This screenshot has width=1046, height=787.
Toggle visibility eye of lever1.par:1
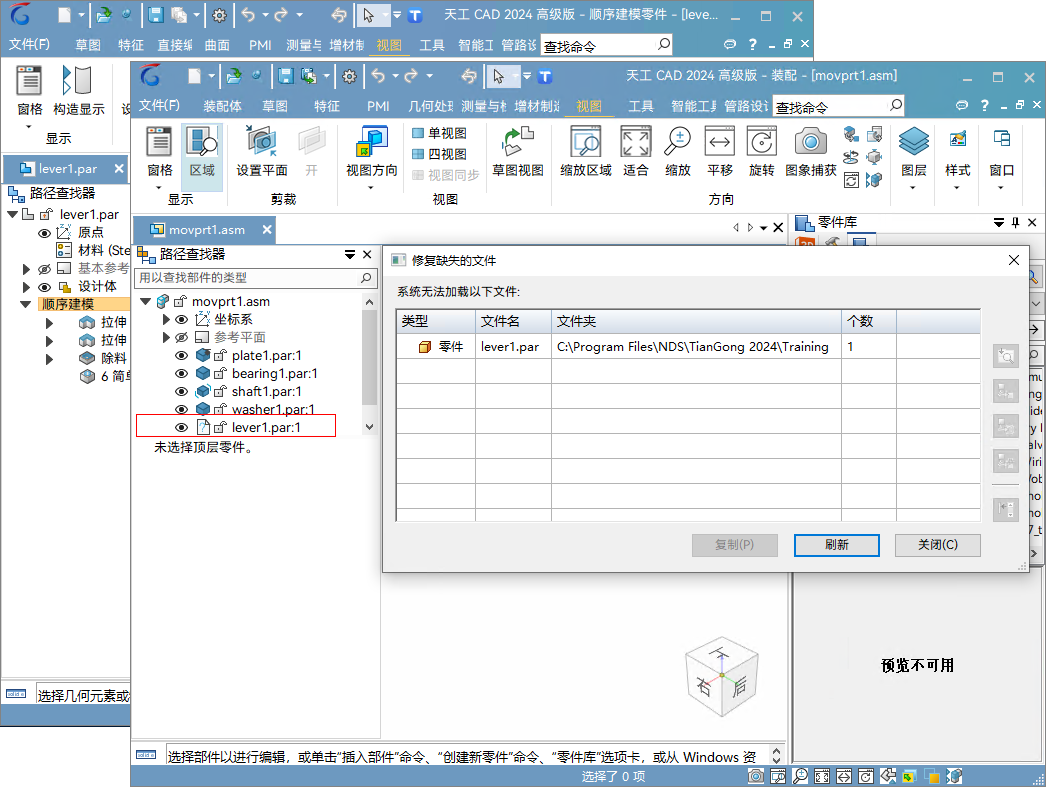click(181, 428)
